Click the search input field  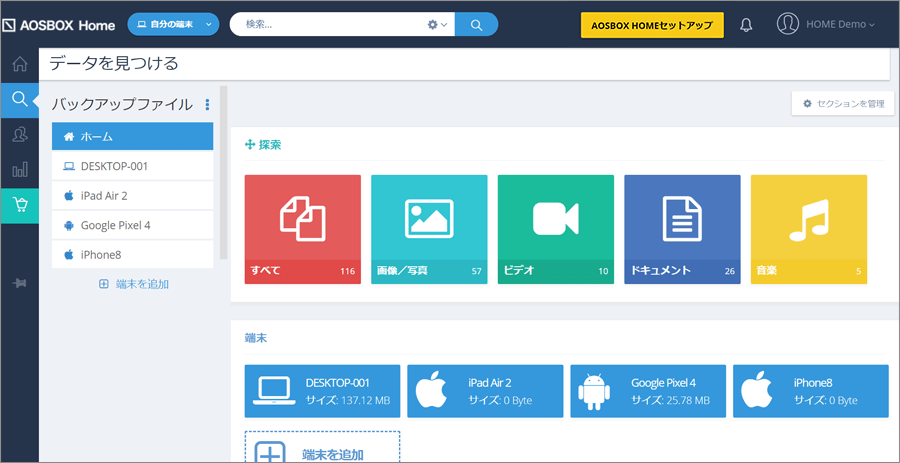coord(333,24)
